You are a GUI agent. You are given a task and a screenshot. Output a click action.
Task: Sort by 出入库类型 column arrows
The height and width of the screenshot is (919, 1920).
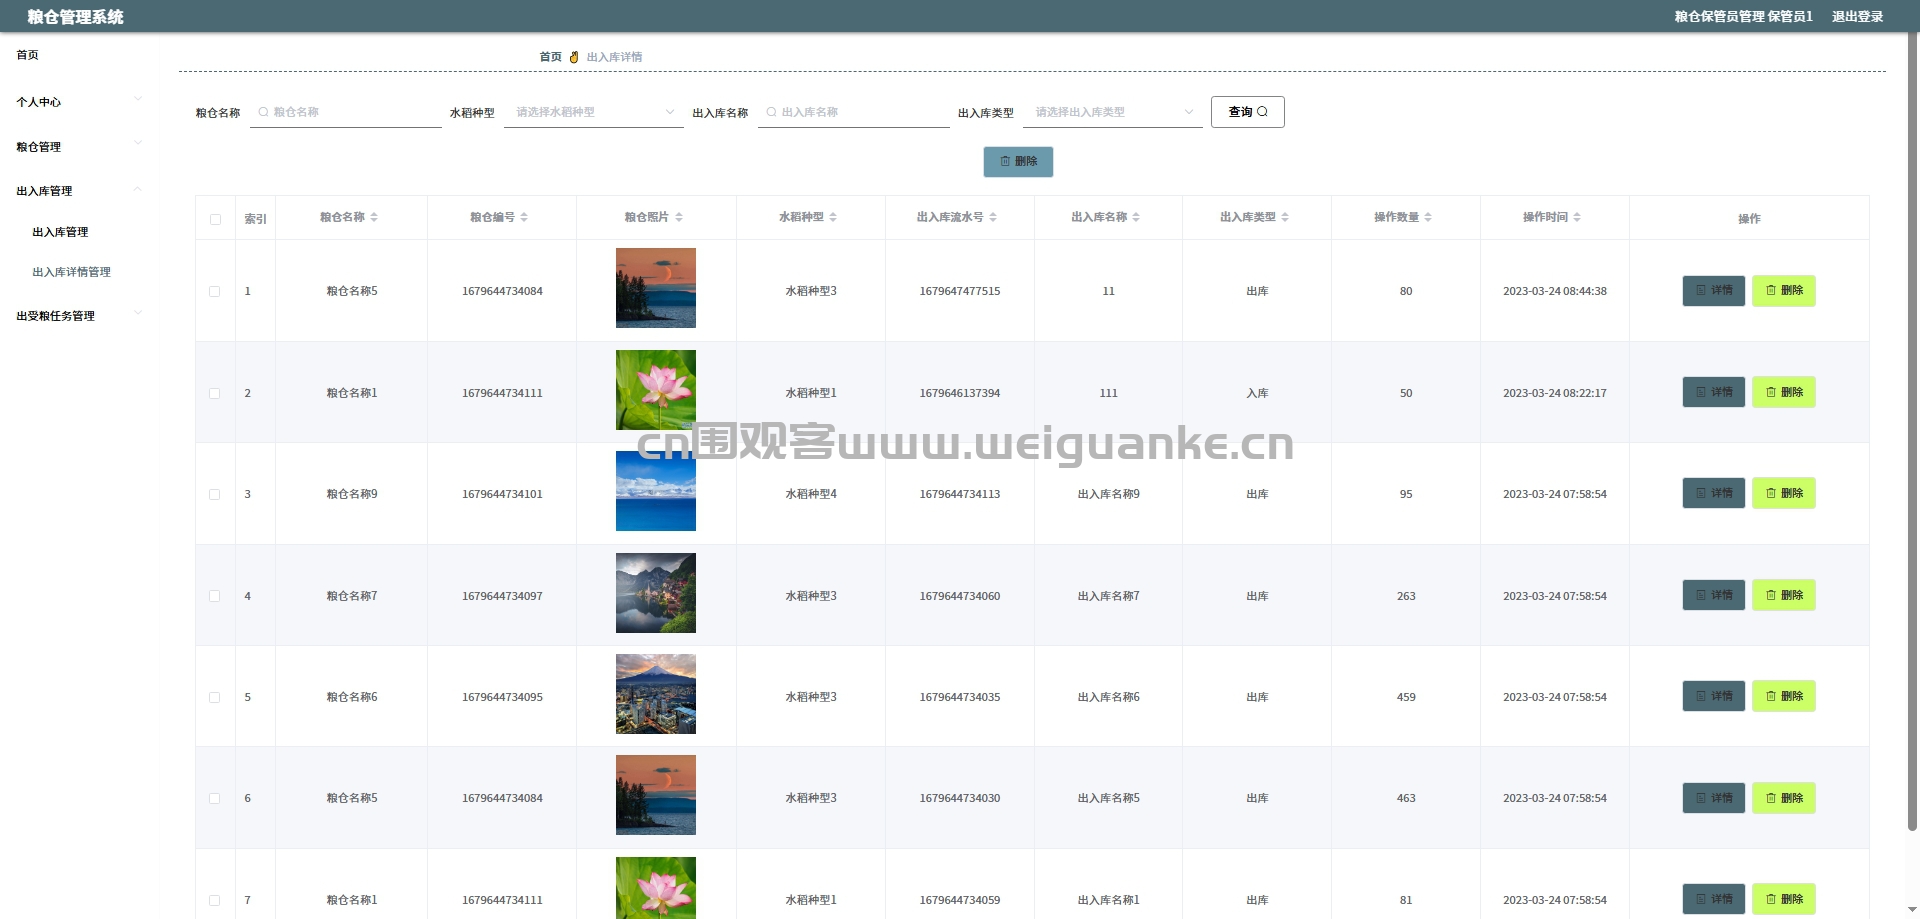pos(1285,217)
